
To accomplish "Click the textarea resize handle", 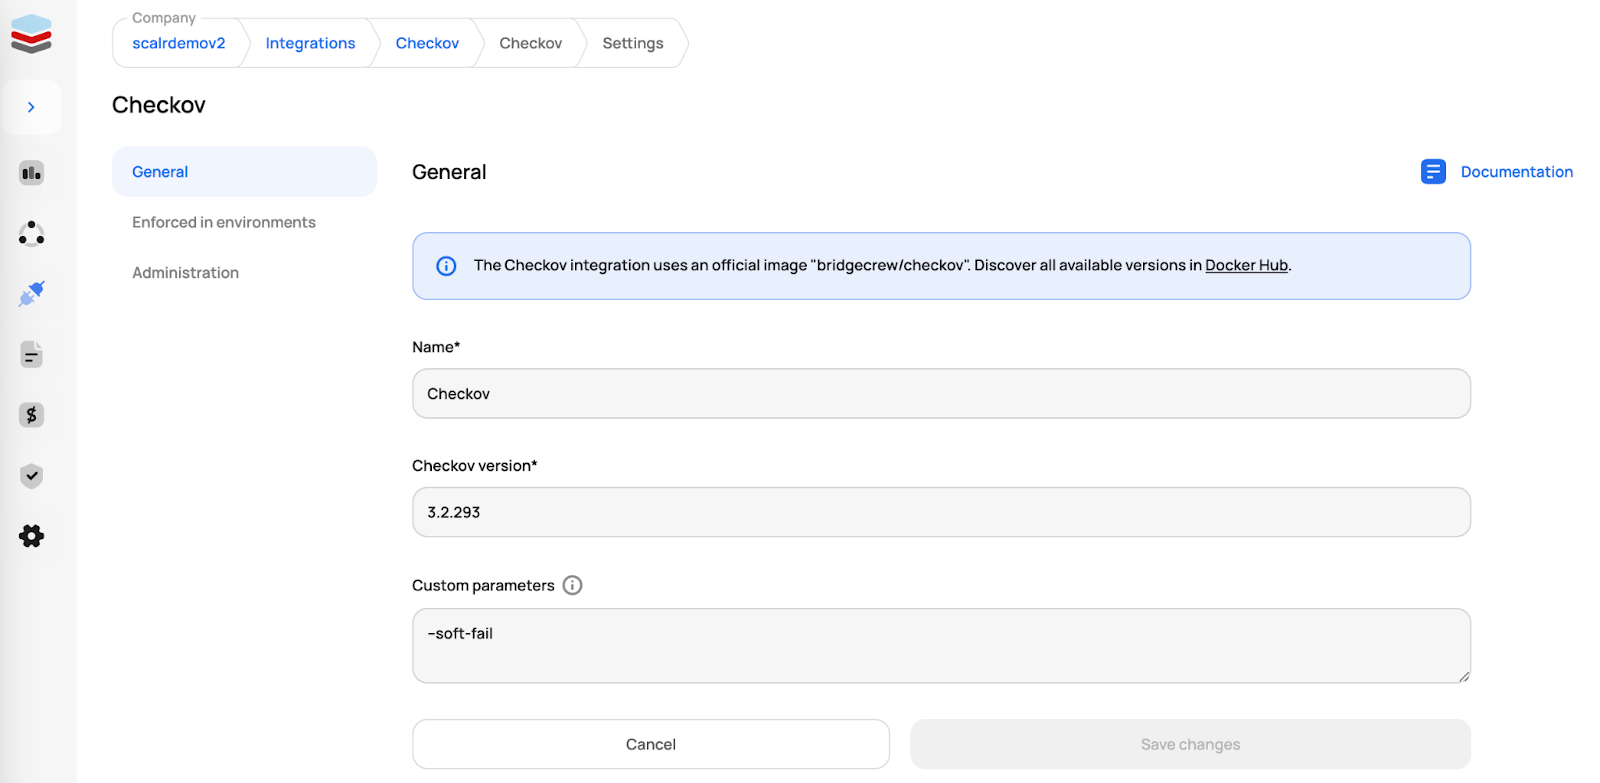I will pyautogui.click(x=1463, y=676).
